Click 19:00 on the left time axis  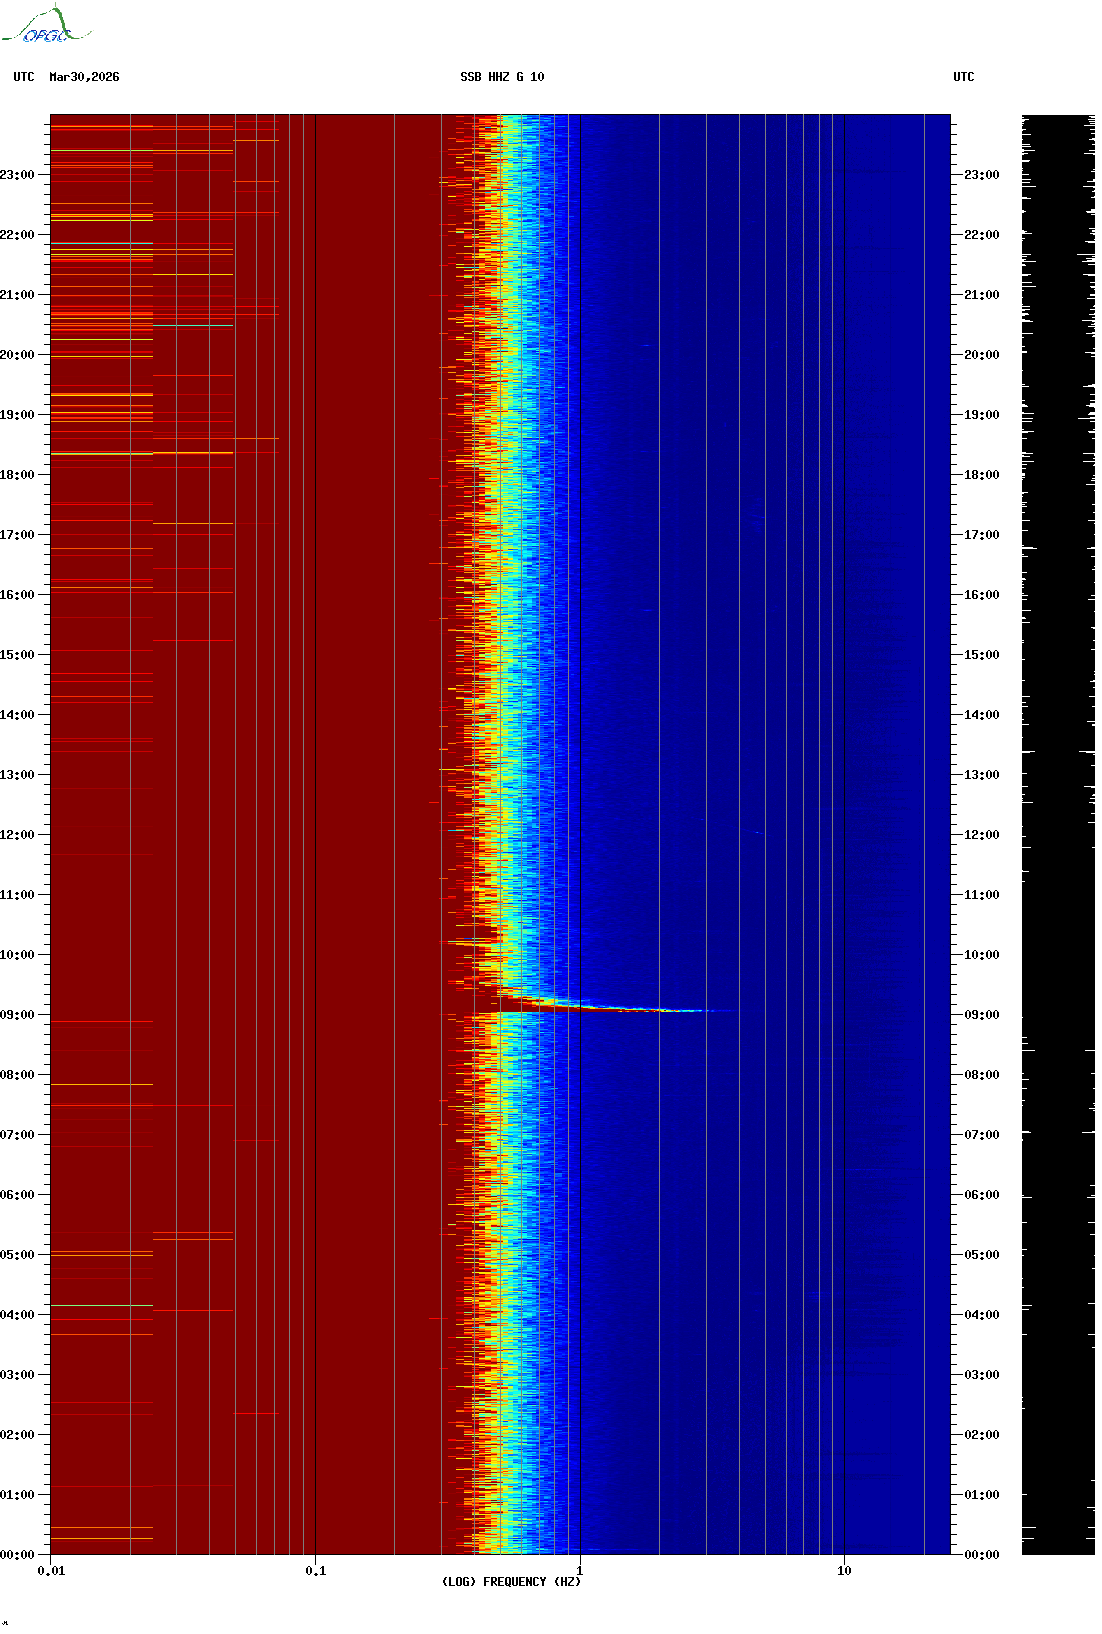point(17,415)
